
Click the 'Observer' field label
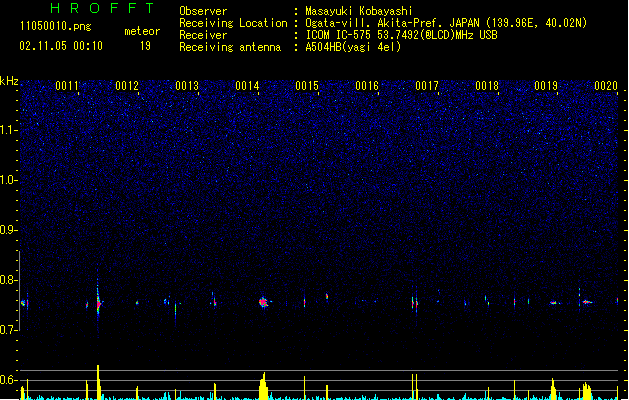coord(203,11)
